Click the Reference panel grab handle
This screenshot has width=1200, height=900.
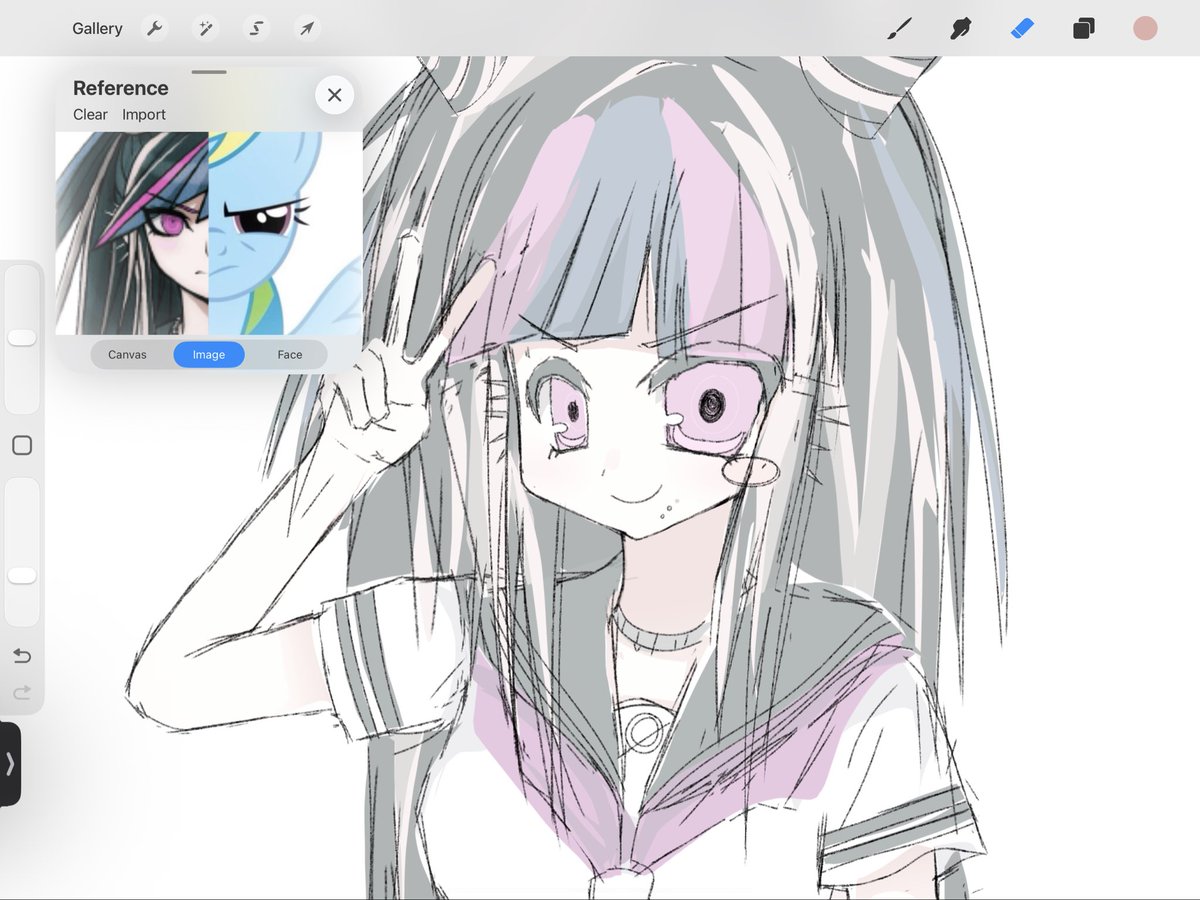[x=209, y=72]
